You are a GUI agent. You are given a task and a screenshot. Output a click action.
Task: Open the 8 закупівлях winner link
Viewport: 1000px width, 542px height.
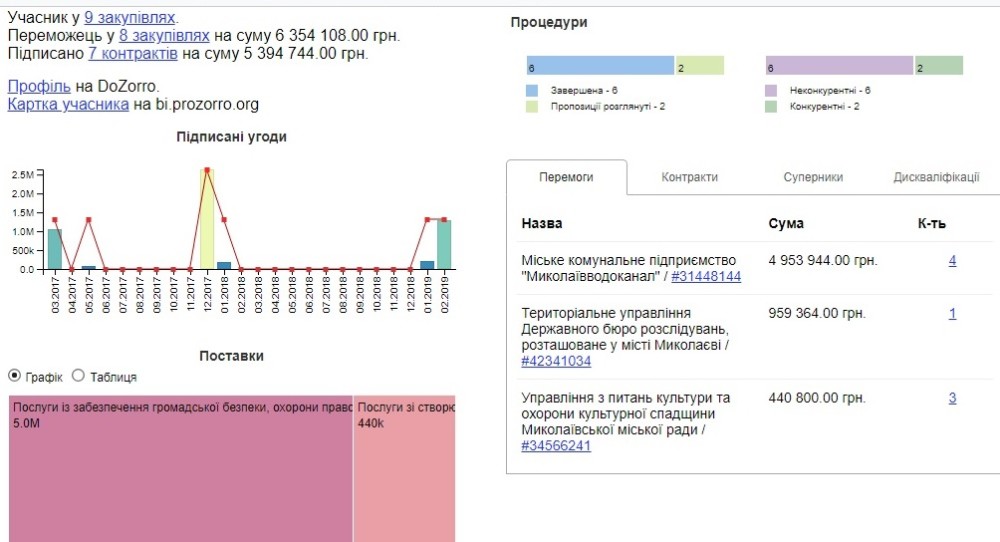pos(164,36)
